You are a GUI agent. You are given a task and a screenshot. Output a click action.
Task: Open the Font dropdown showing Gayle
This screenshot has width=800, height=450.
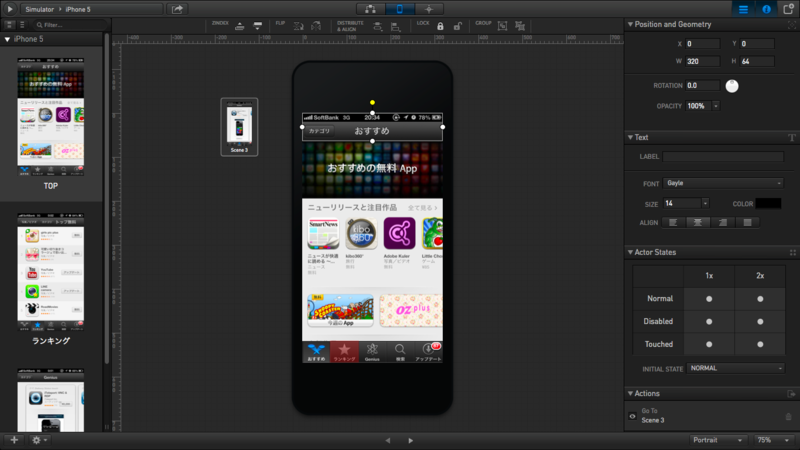point(723,183)
